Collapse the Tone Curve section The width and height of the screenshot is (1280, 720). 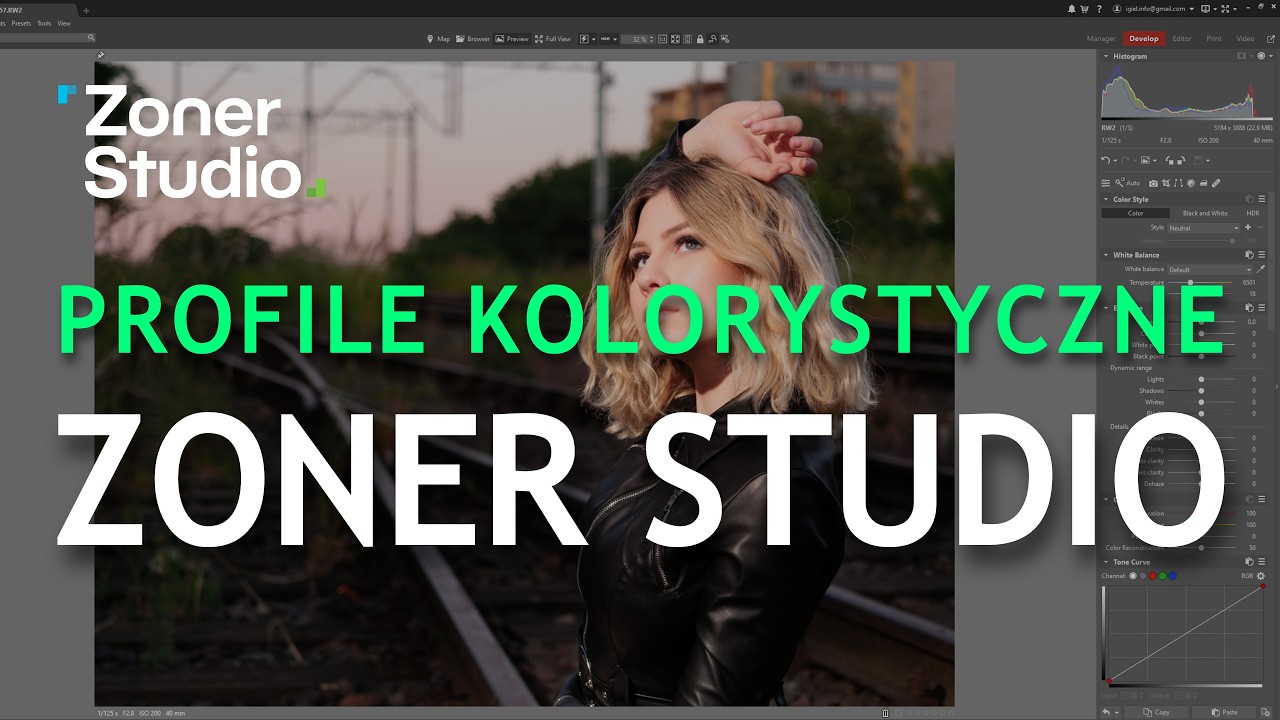pyautogui.click(x=1106, y=562)
